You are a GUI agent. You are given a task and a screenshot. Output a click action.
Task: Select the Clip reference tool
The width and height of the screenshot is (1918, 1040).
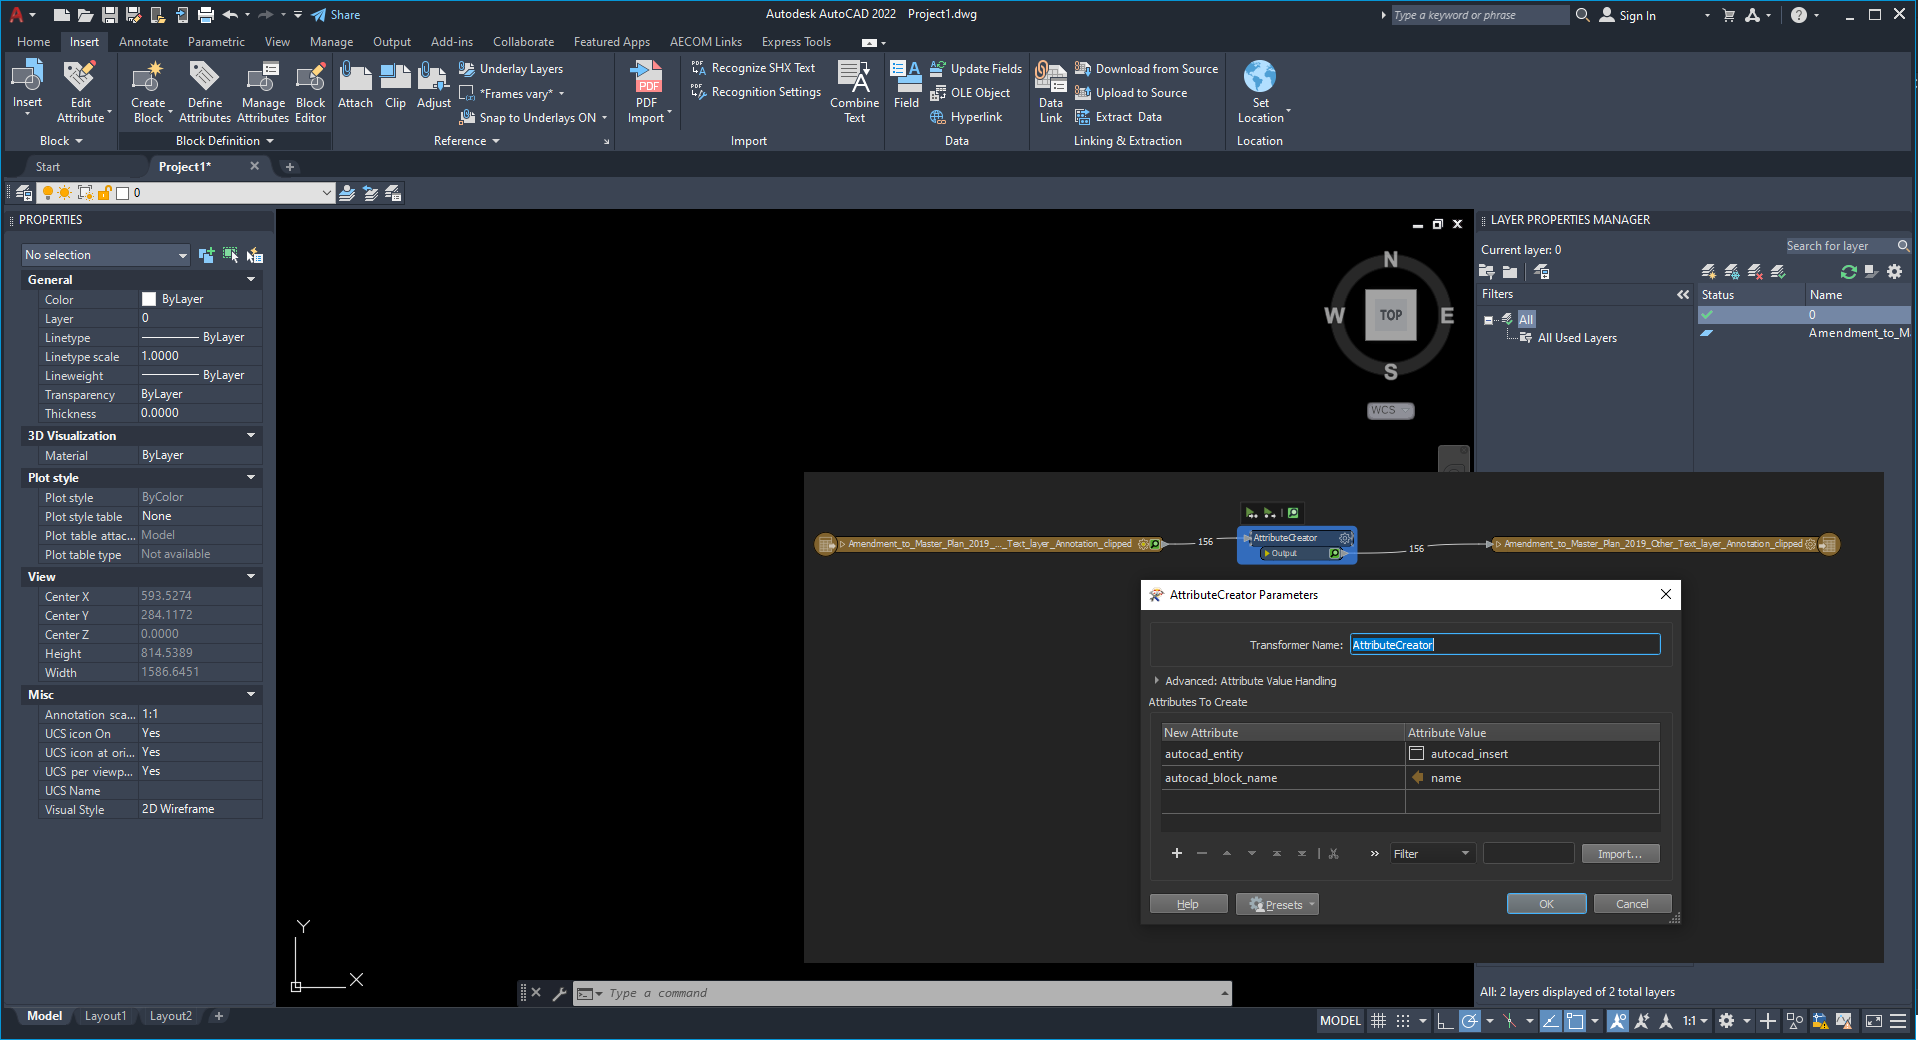(396, 85)
